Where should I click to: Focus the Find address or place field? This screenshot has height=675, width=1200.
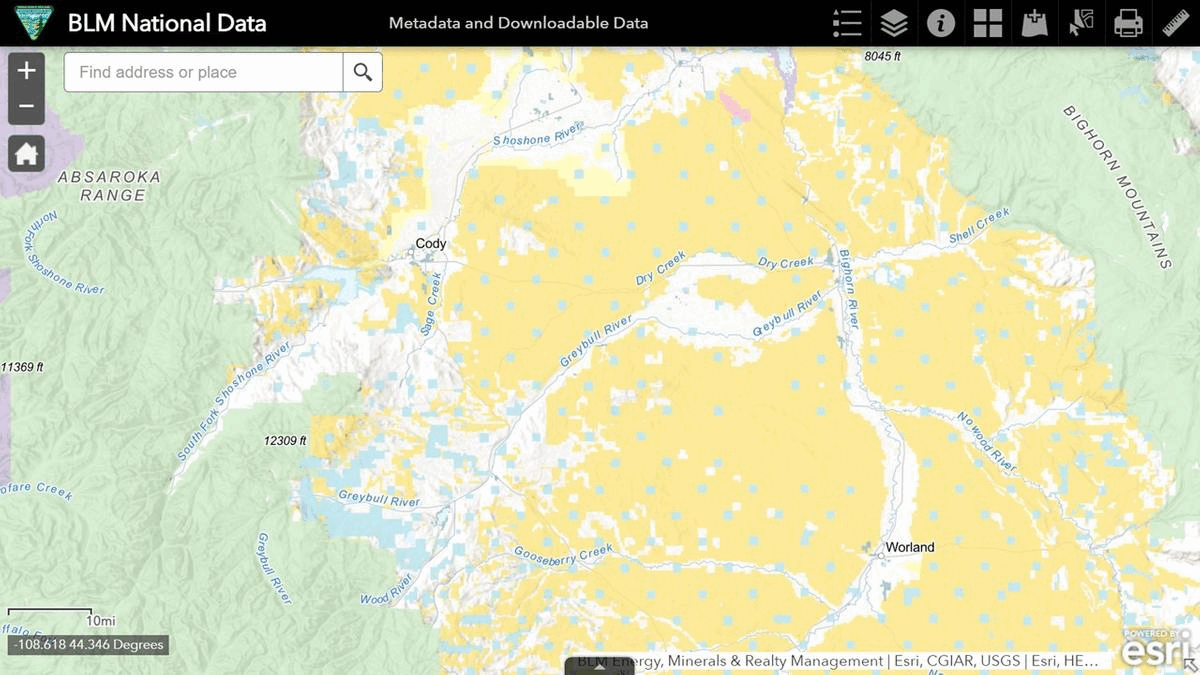click(x=204, y=72)
